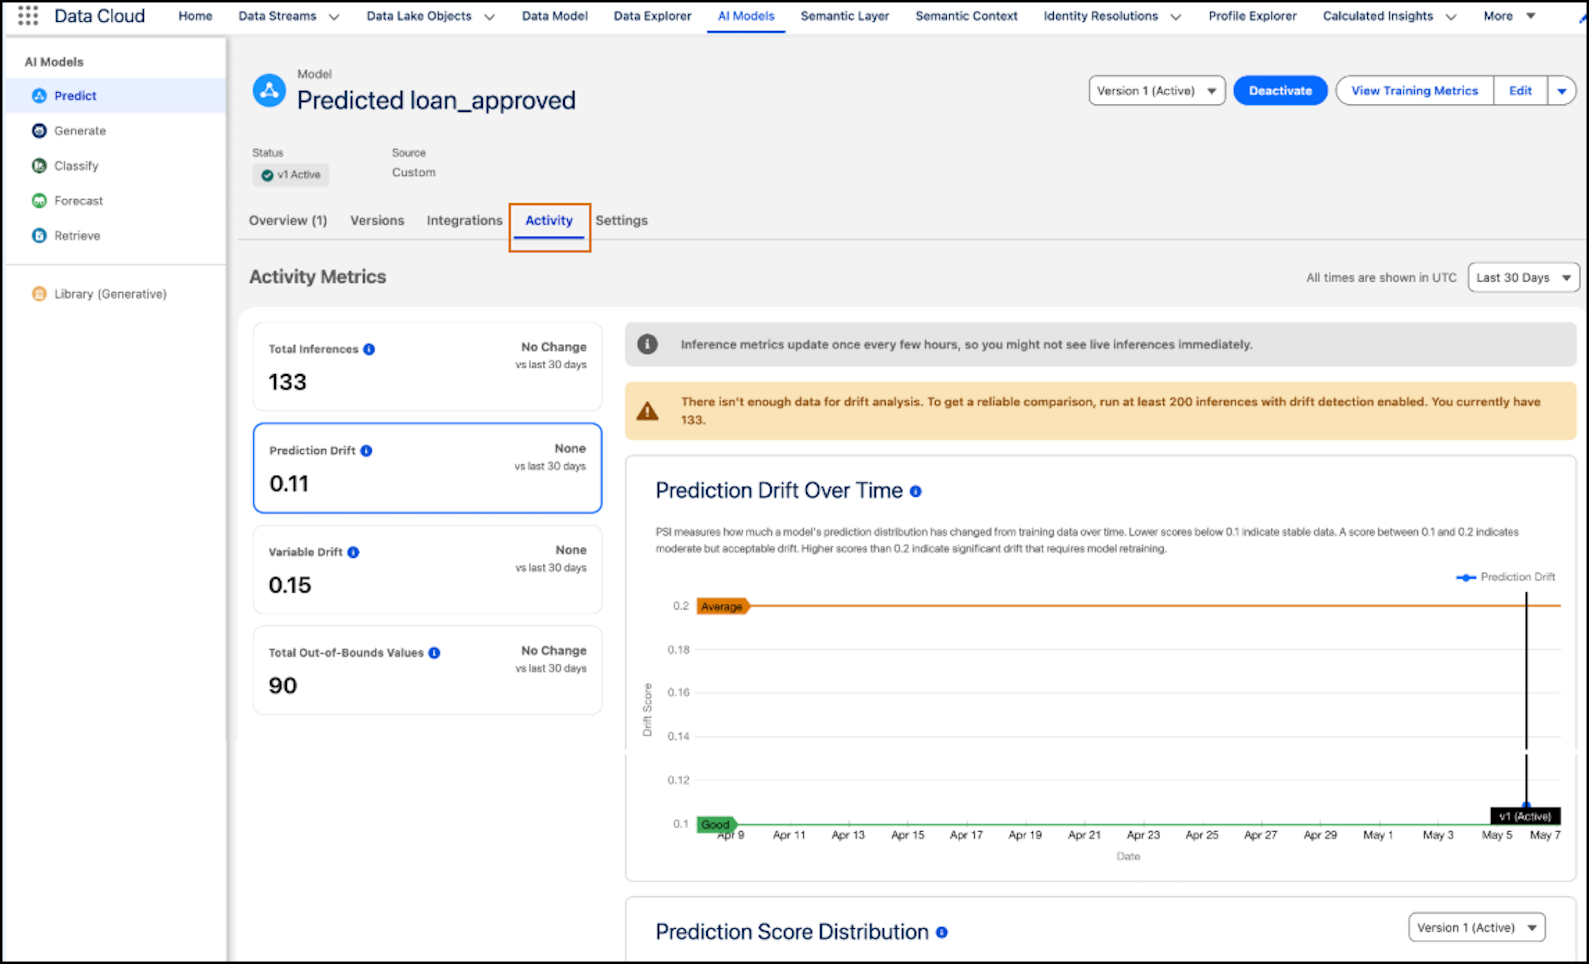Open the Semantic Context nav tab
Screen dimensions: 1589x964
[x=966, y=16]
